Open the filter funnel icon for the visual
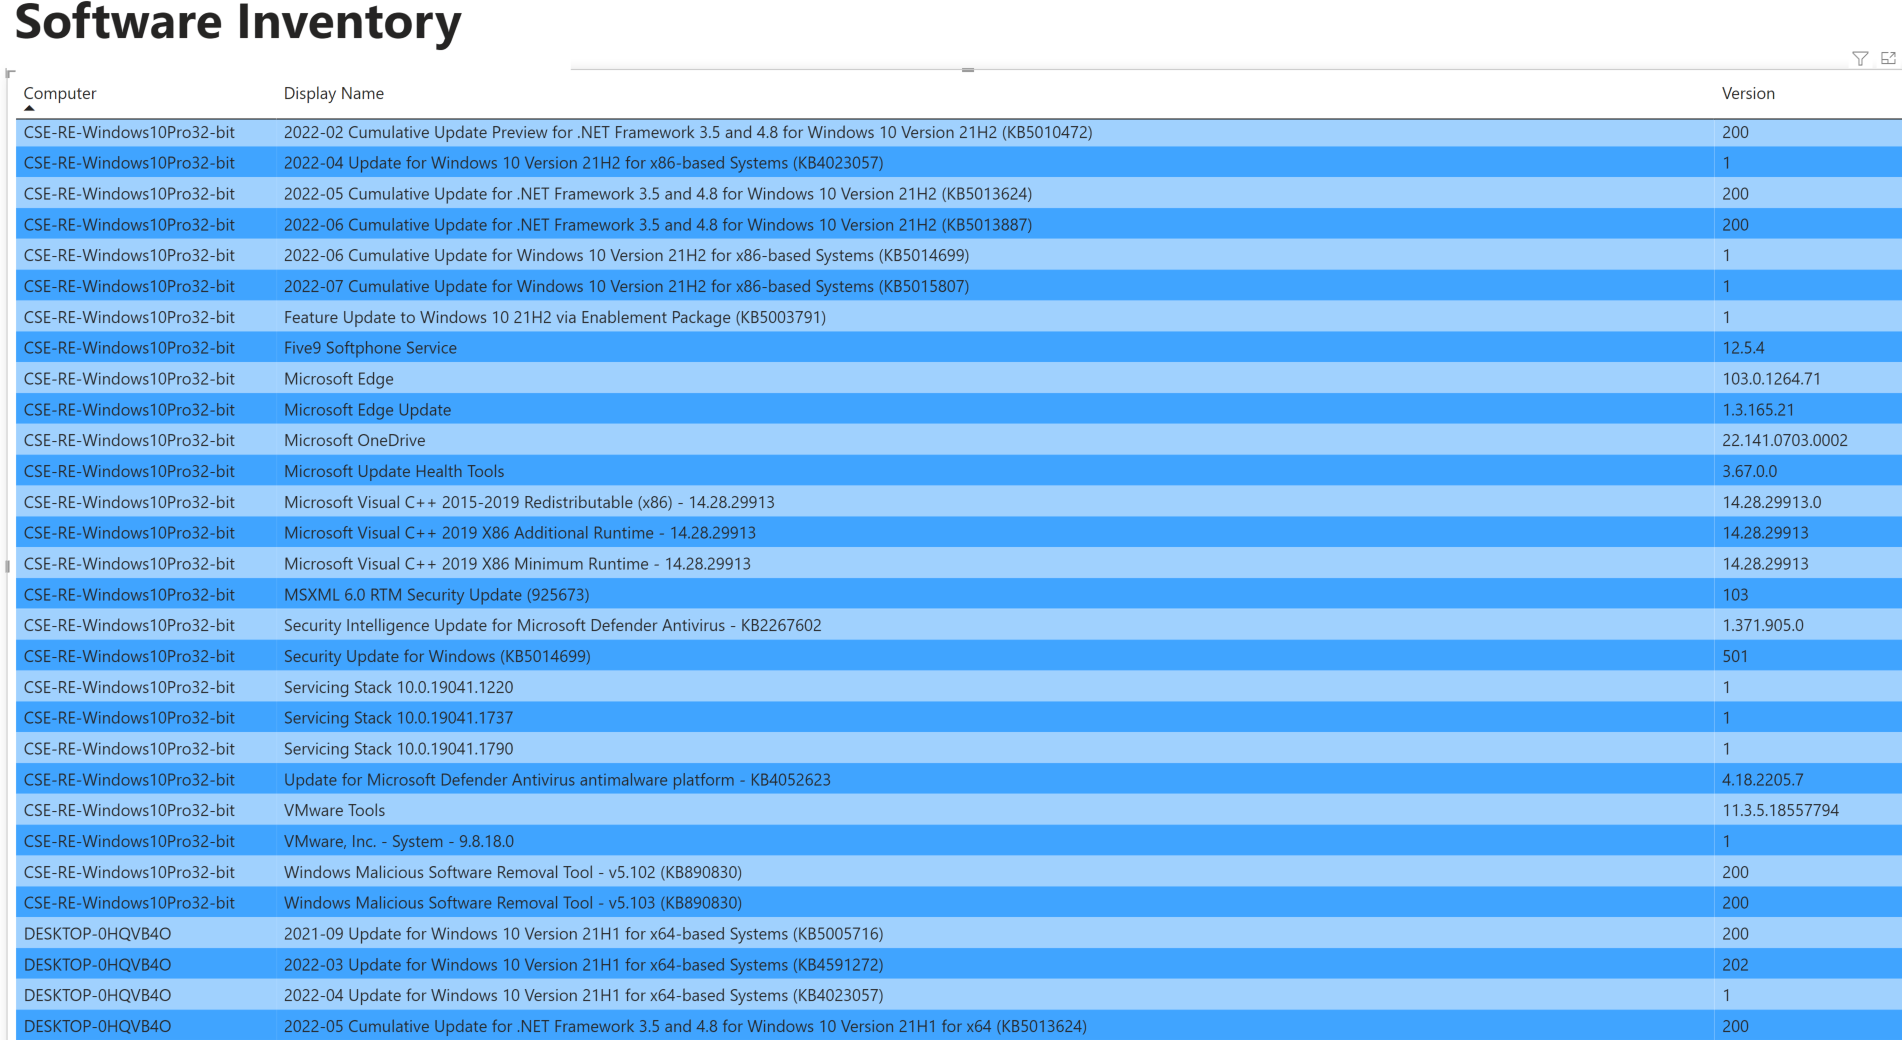The height and width of the screenshot is (1040, 1902). tap(1859, 57)
